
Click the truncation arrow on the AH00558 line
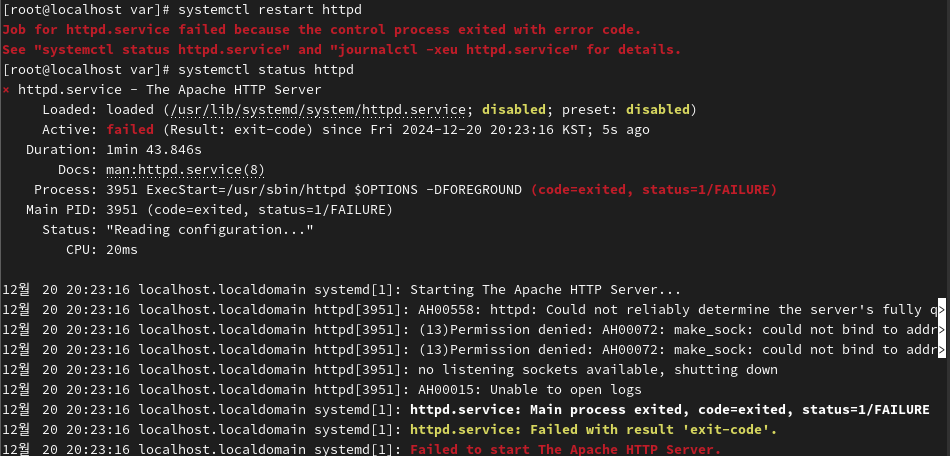[x=942, y=310]
